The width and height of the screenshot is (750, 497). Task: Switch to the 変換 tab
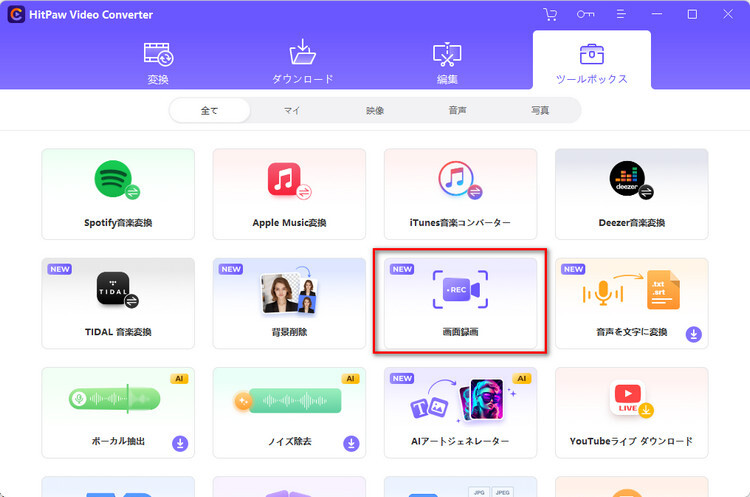(x=158, y=63)
